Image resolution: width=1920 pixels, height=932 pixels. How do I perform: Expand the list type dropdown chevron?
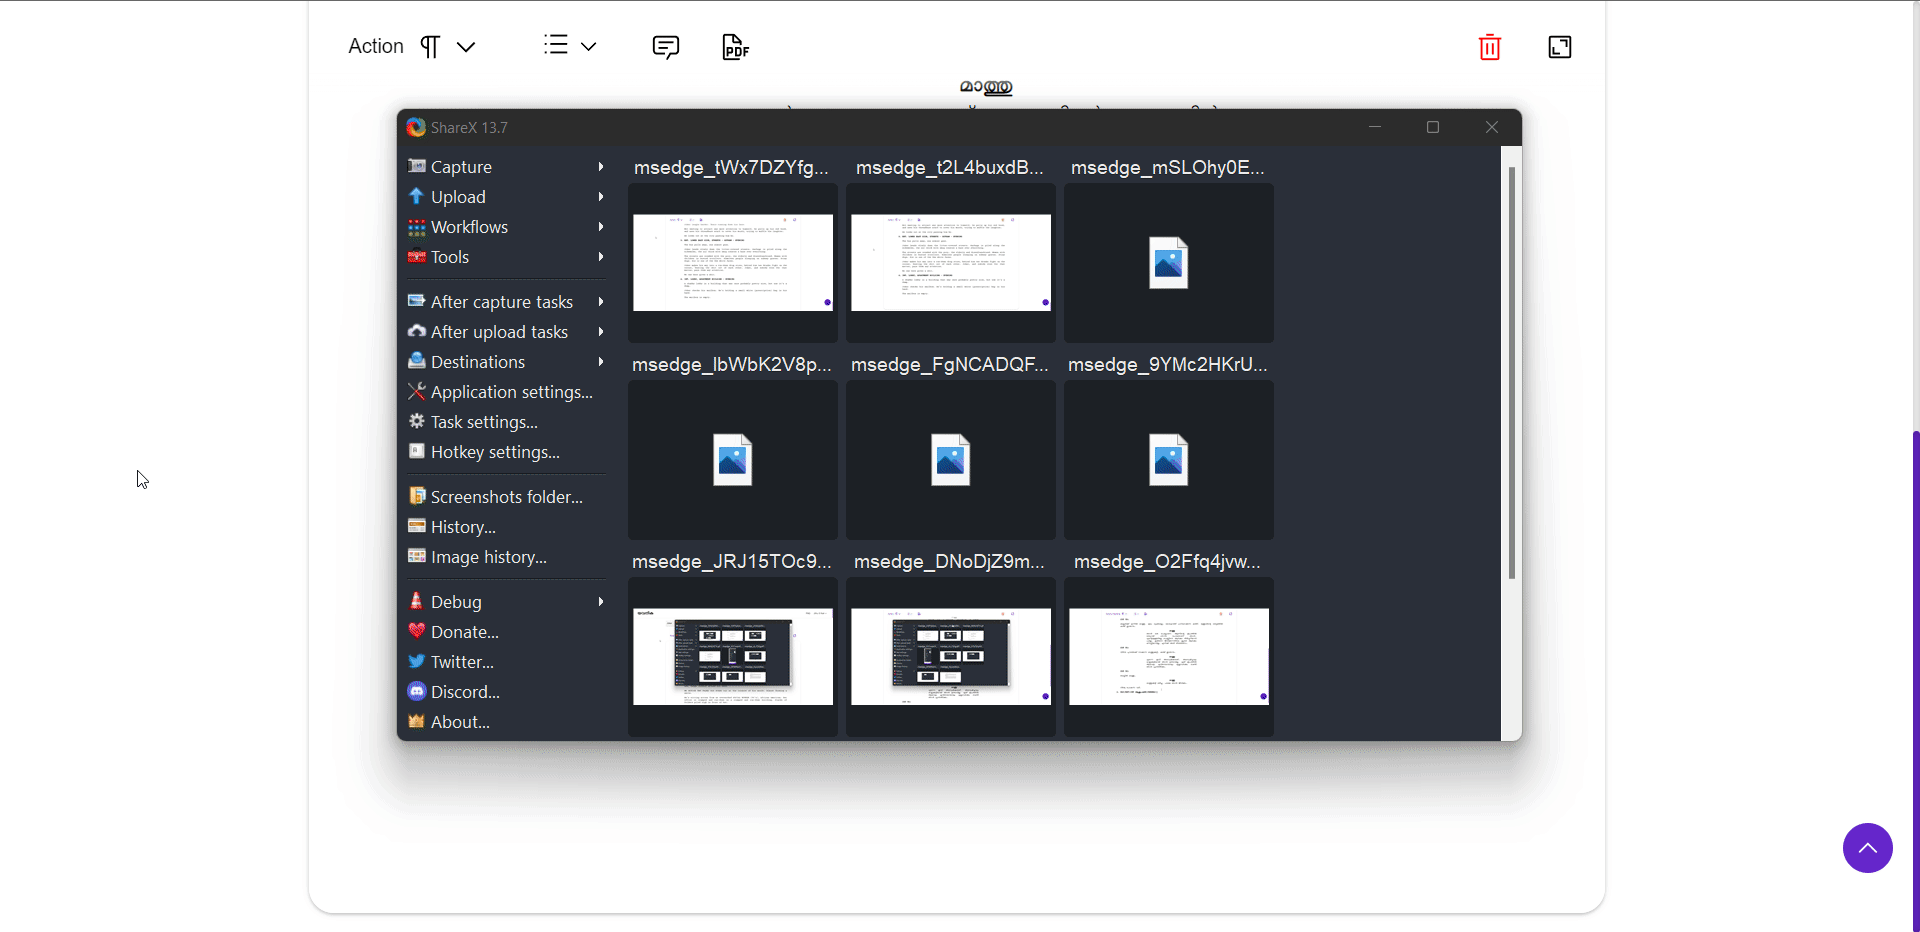point(589,47)
